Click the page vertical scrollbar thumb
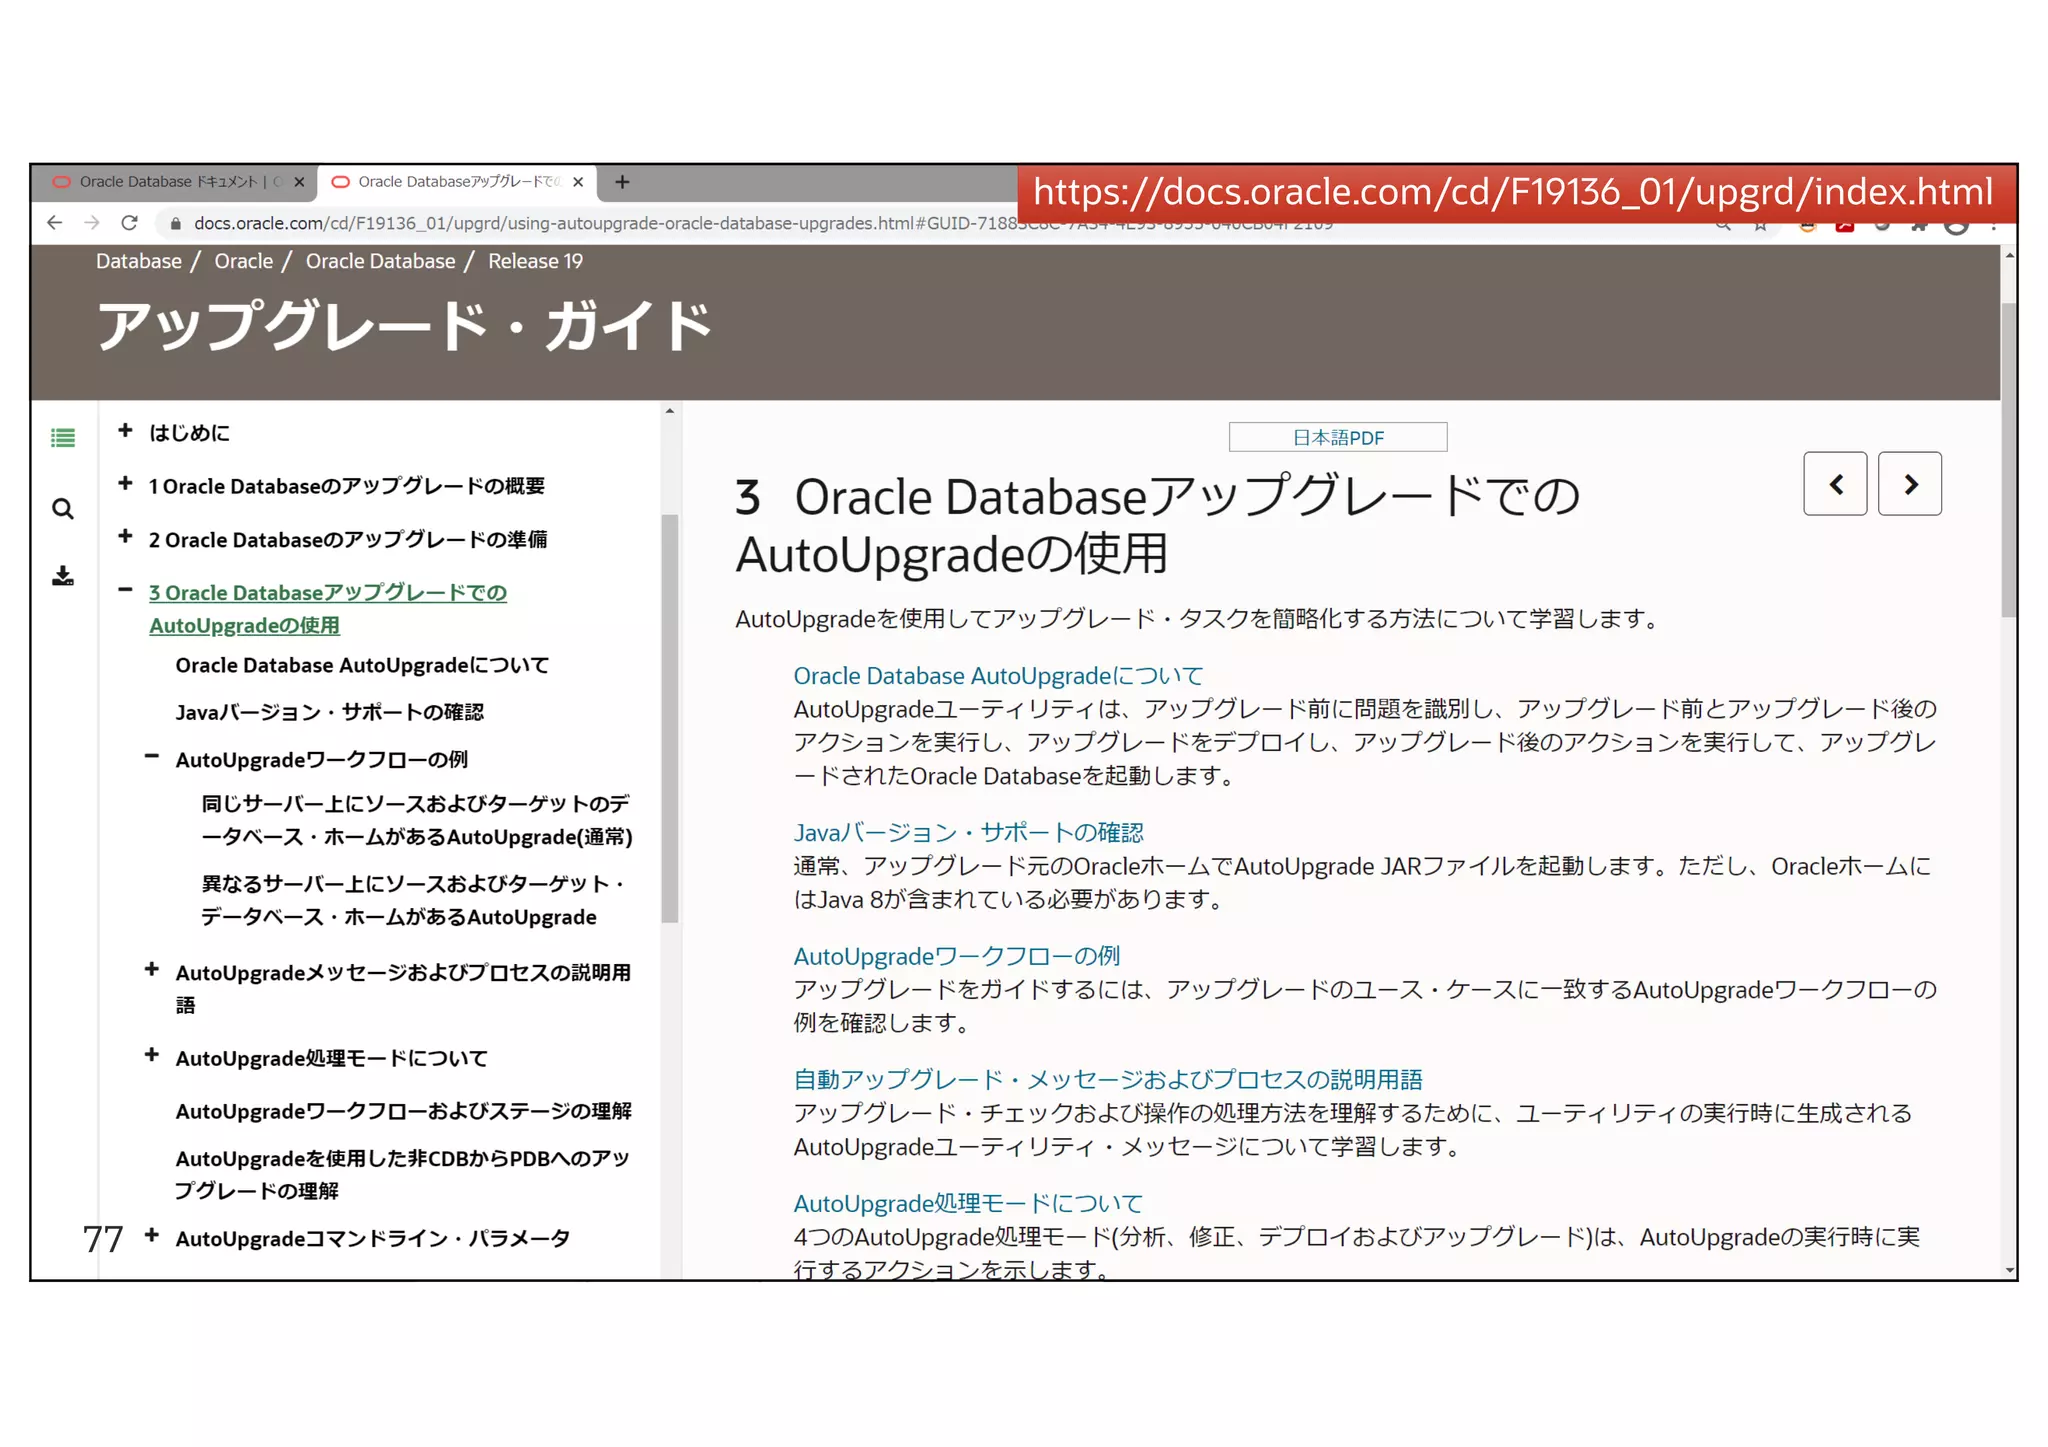 [x=2008, y=460]
